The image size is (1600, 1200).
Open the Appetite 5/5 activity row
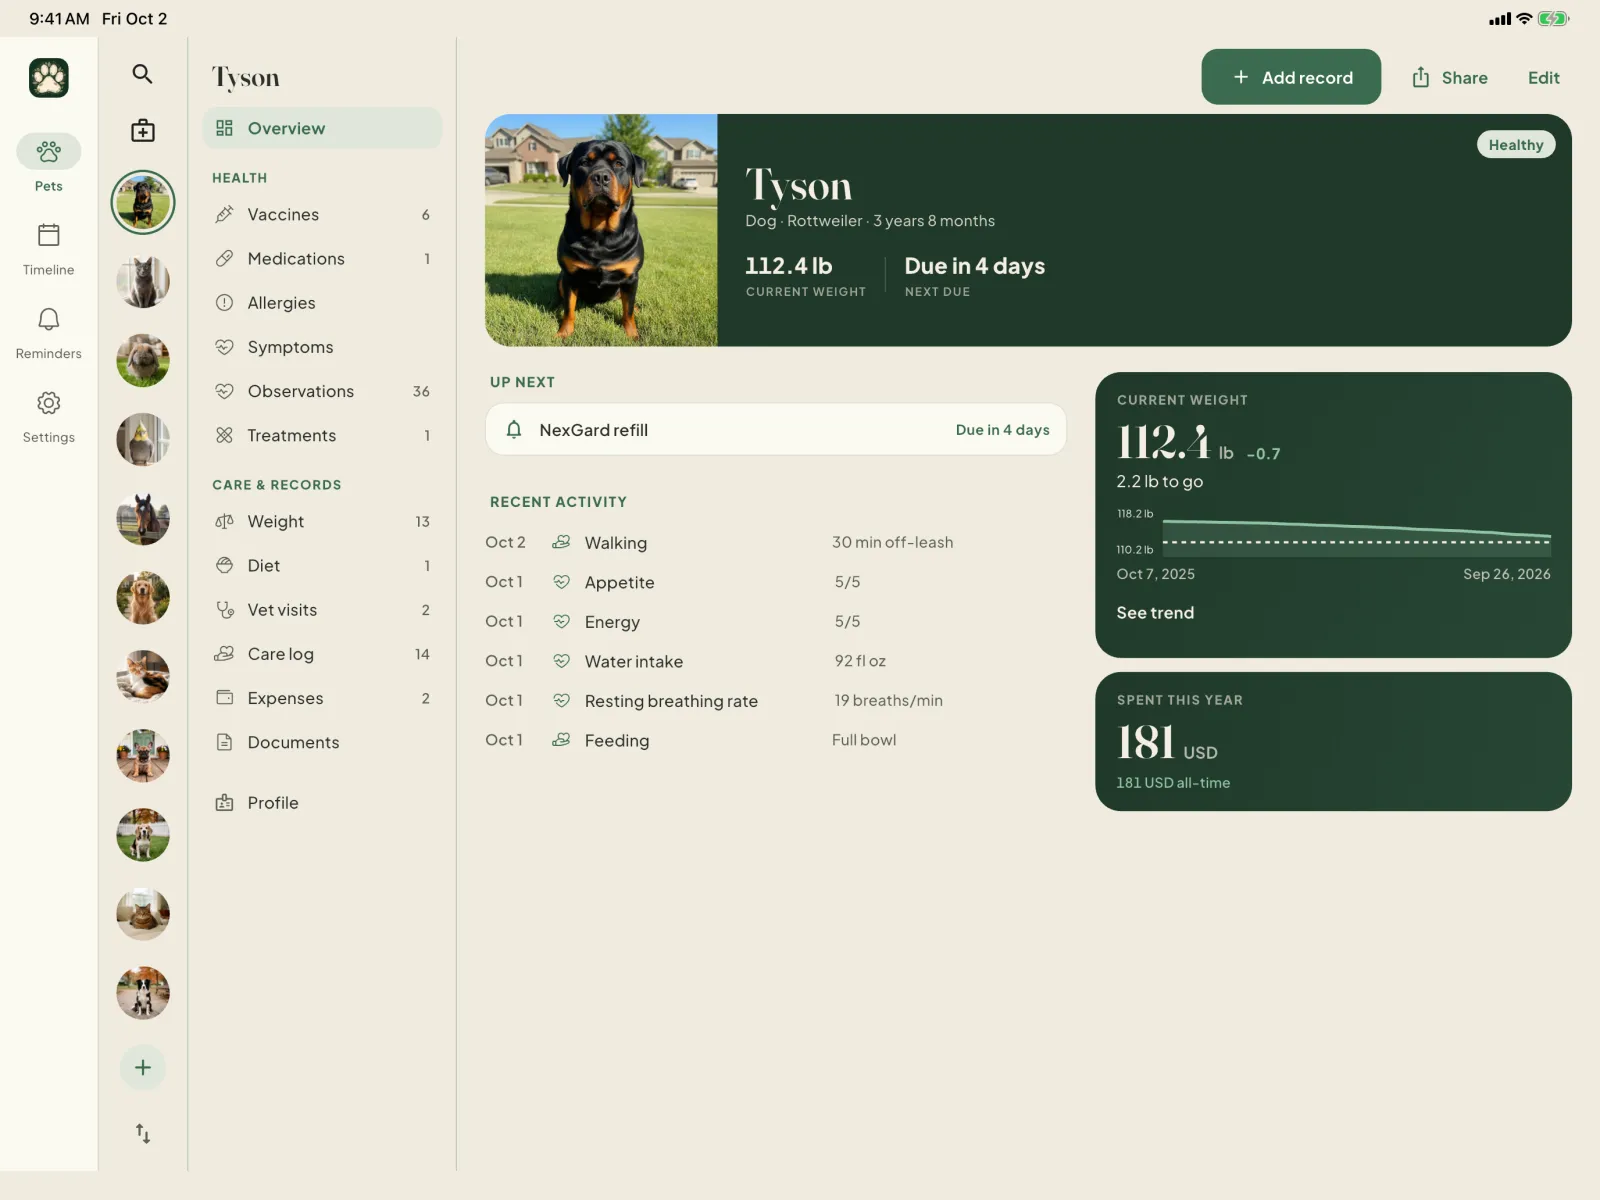(776, 582)
